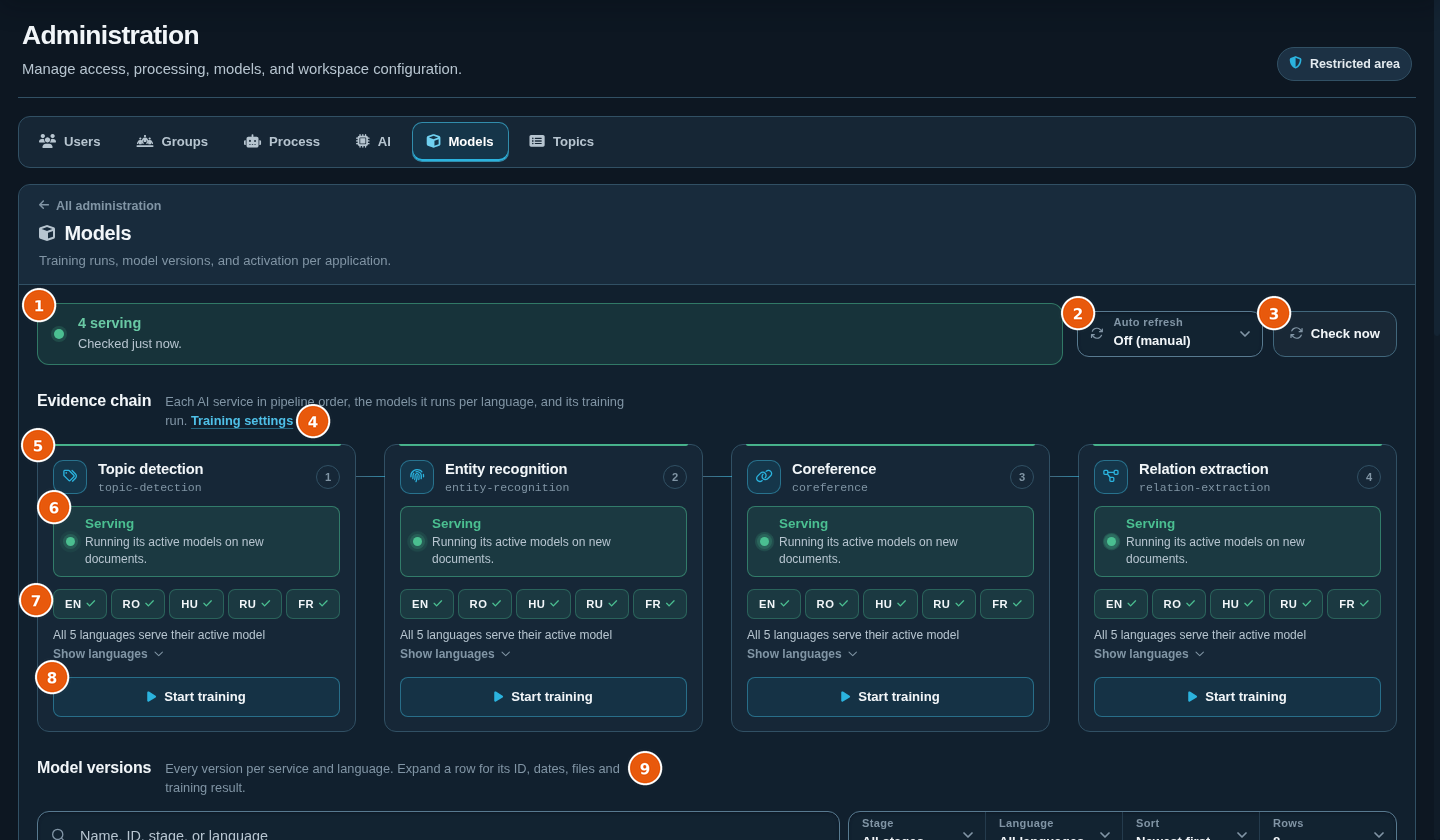The image size is (1440, 840).
Task: Click the 'topic-detection' service slug
Action: [x=150, y=488]
